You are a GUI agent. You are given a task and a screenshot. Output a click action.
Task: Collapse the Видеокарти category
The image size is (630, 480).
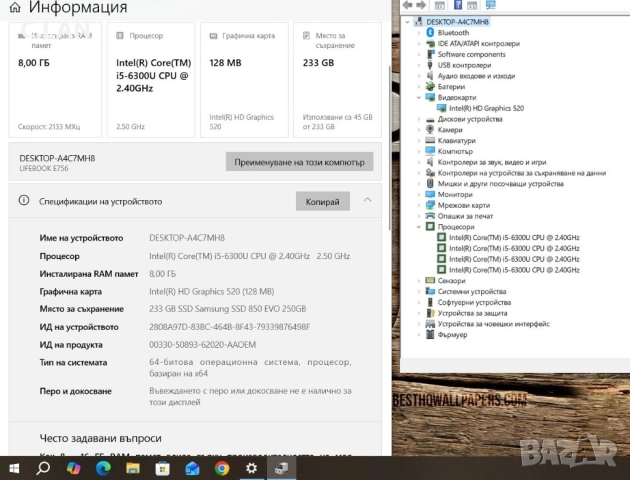(419, 97)
